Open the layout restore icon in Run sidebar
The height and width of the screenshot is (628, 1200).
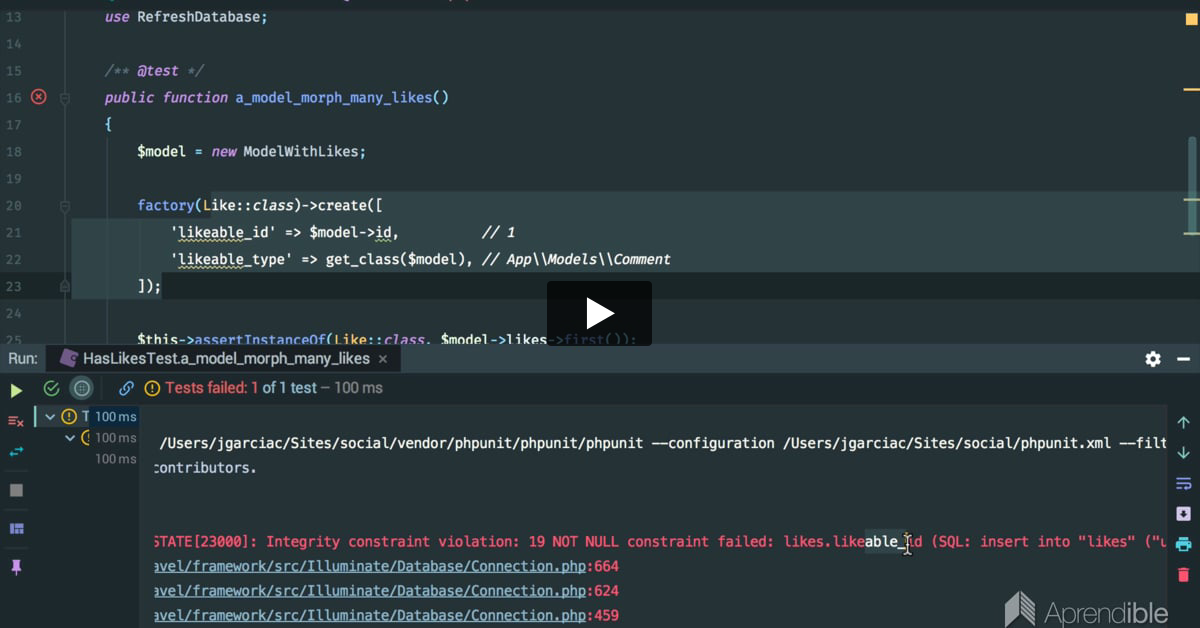[x=16, y=528]
